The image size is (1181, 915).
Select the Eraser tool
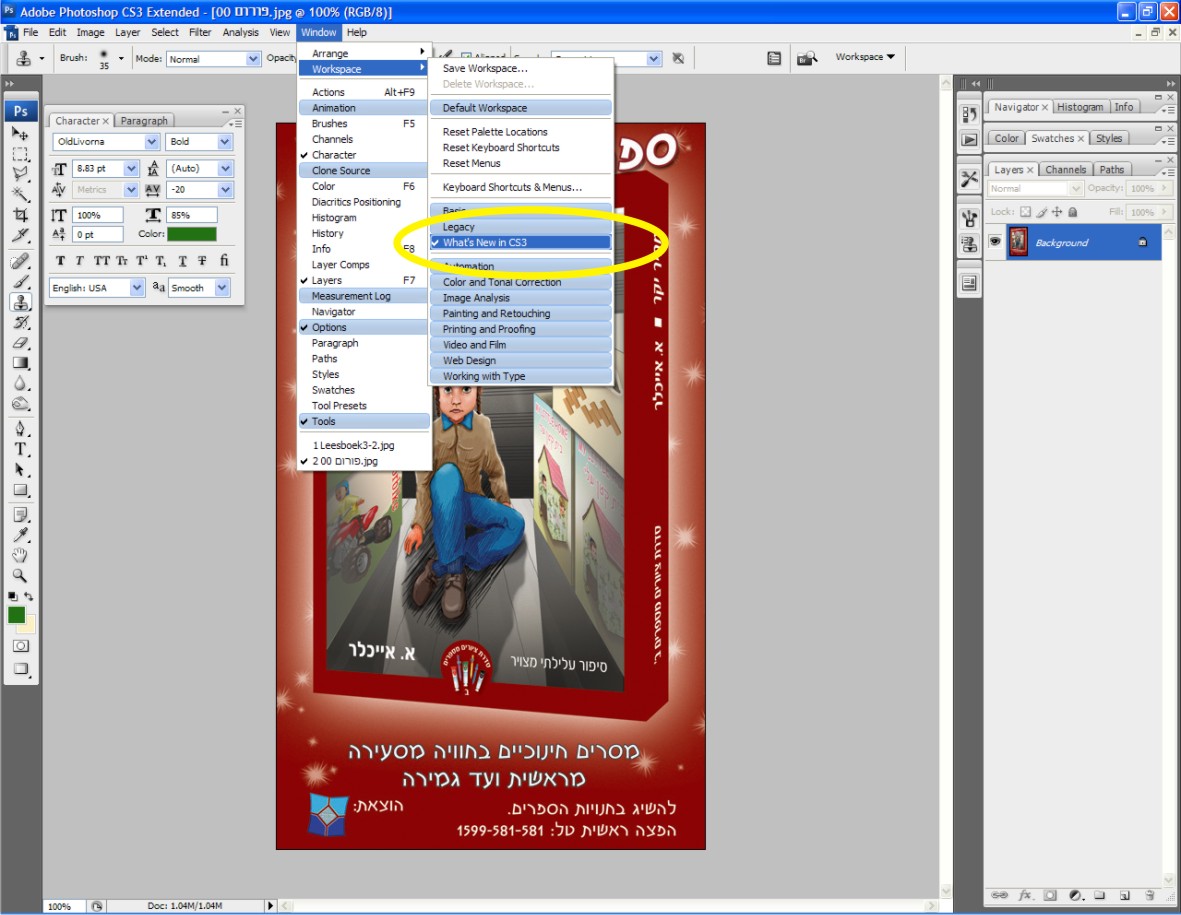(x=20, y=343)
